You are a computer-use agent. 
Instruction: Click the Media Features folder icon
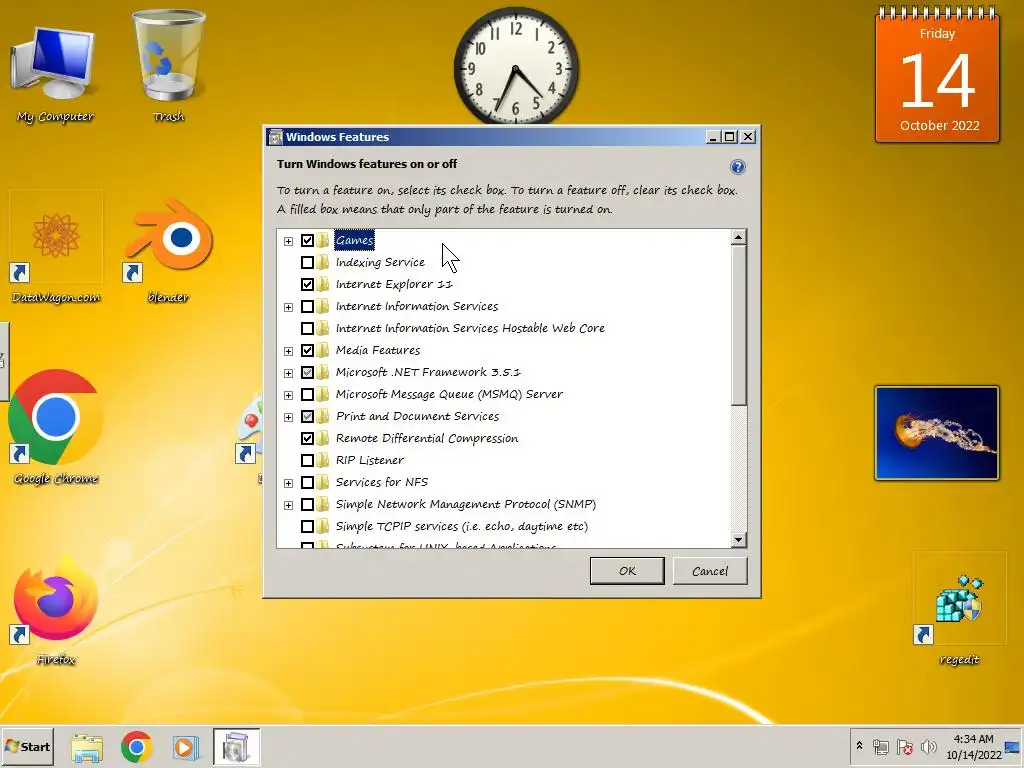[323, 350]
